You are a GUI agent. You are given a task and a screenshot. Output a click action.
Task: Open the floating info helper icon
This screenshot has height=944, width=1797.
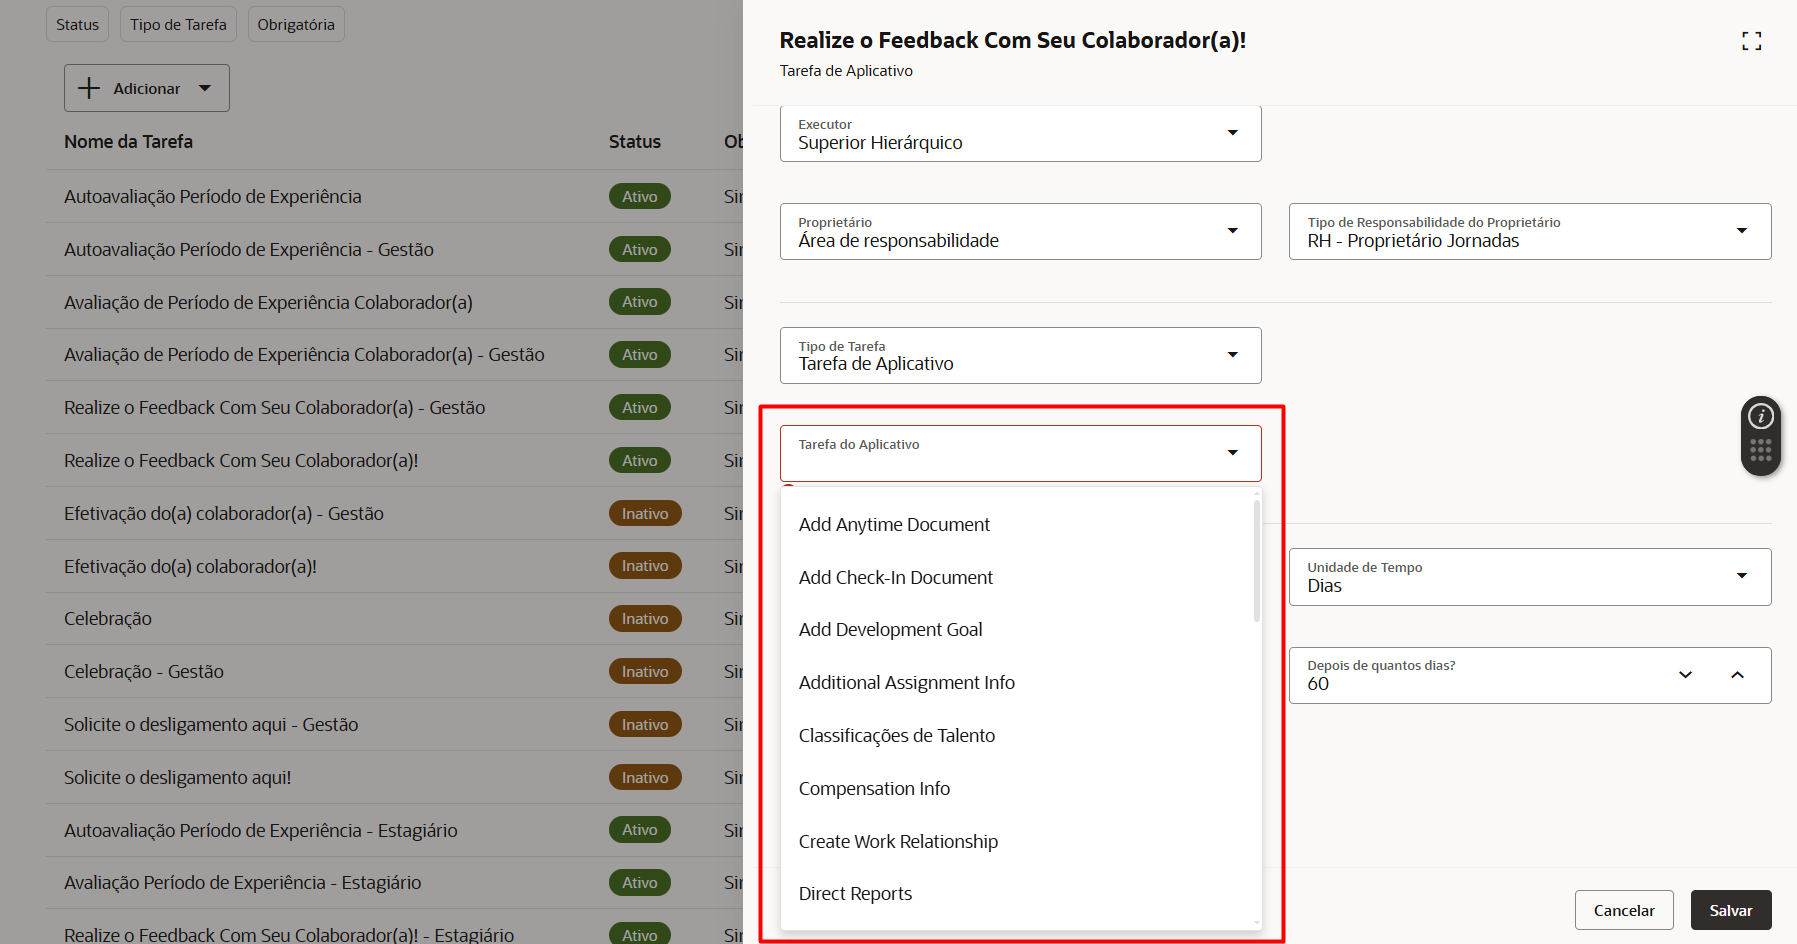1760,416
